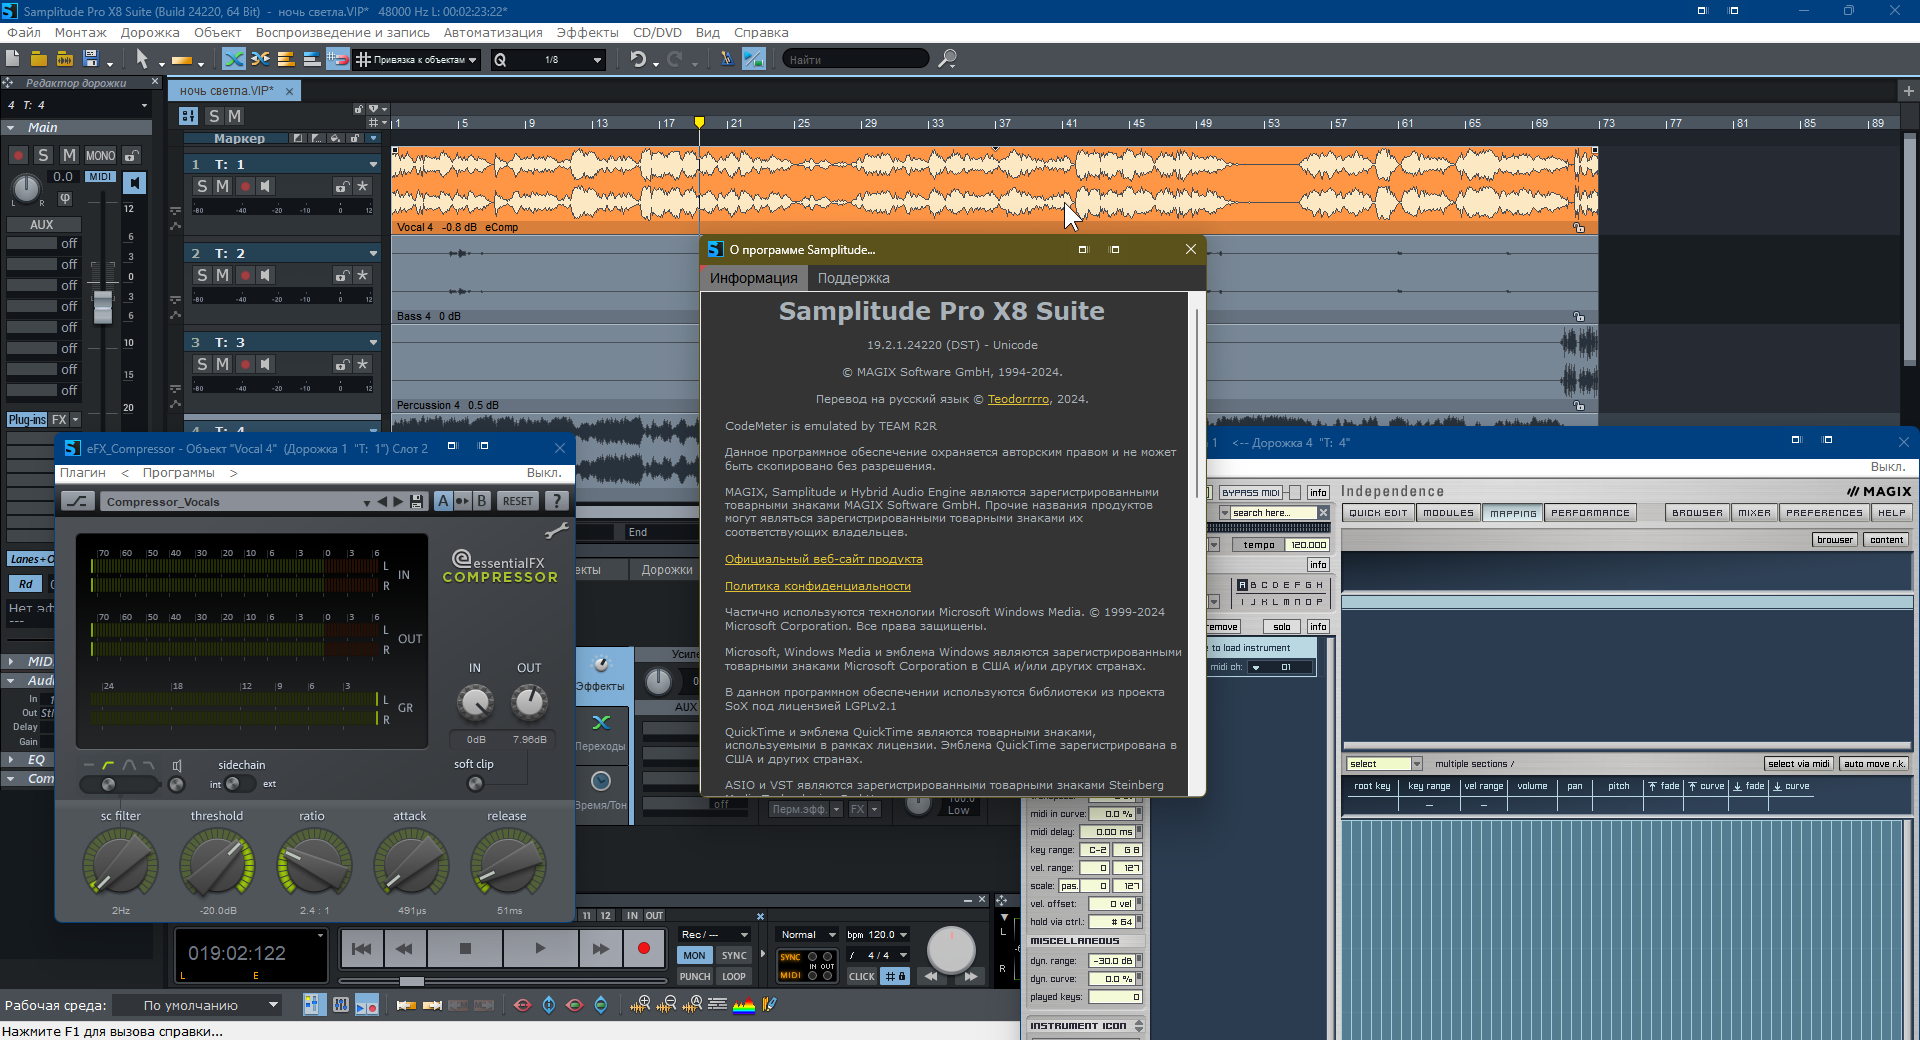Save compressor preset with the floppy icon
1920x1040 pixels.
click(x=417, y=501)
